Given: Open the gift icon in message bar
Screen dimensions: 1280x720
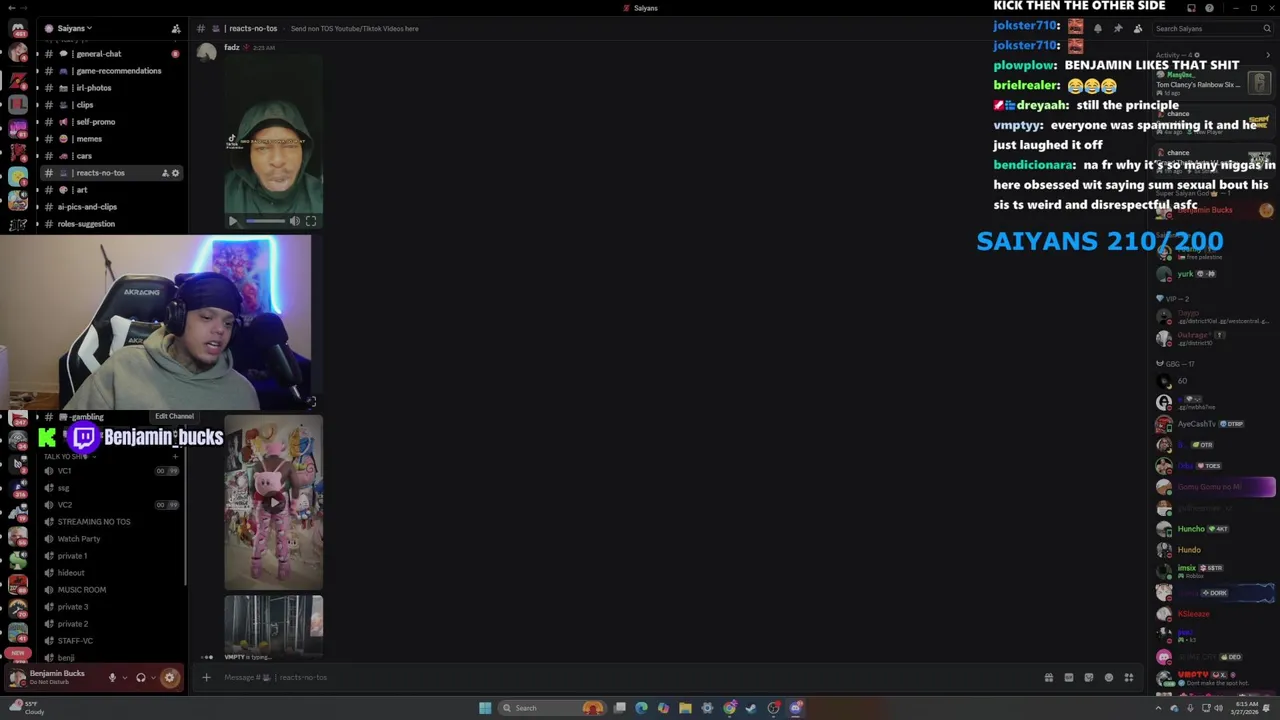Looking at the screenshot, I should click(1049, 677).
